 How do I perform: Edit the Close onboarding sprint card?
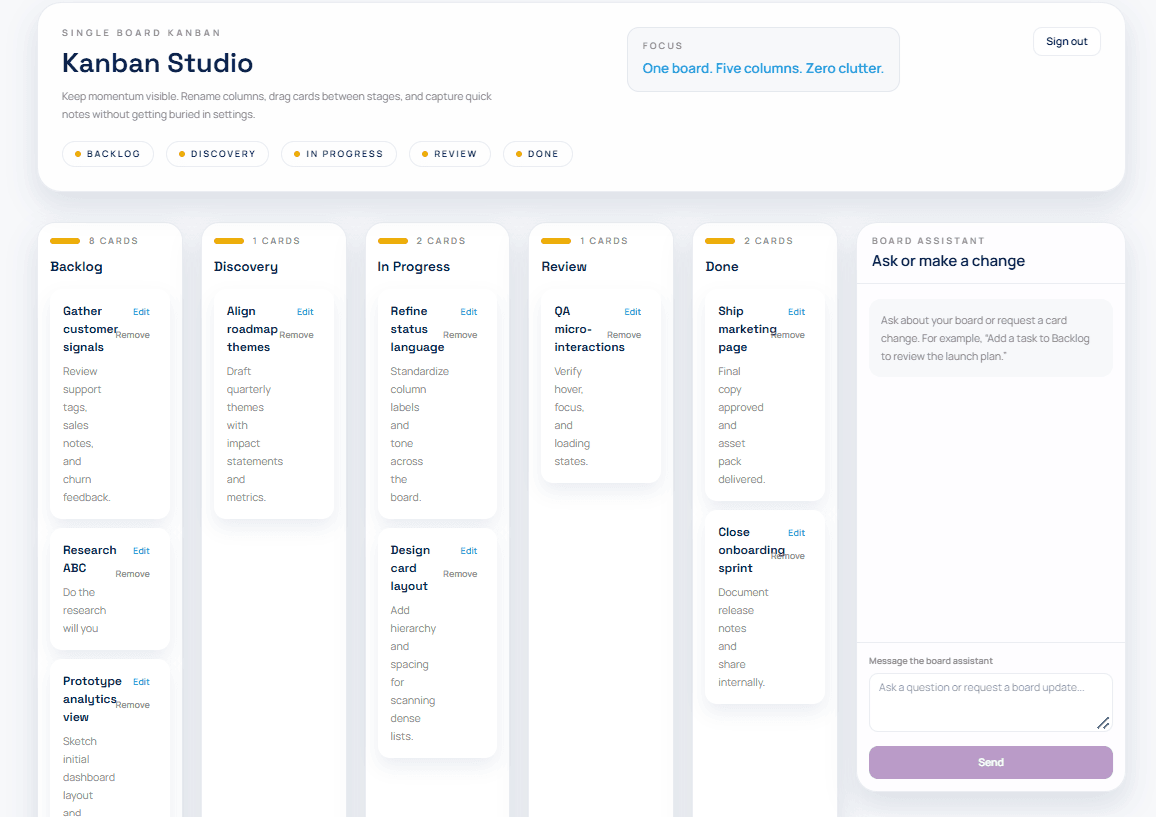(796, 533)
